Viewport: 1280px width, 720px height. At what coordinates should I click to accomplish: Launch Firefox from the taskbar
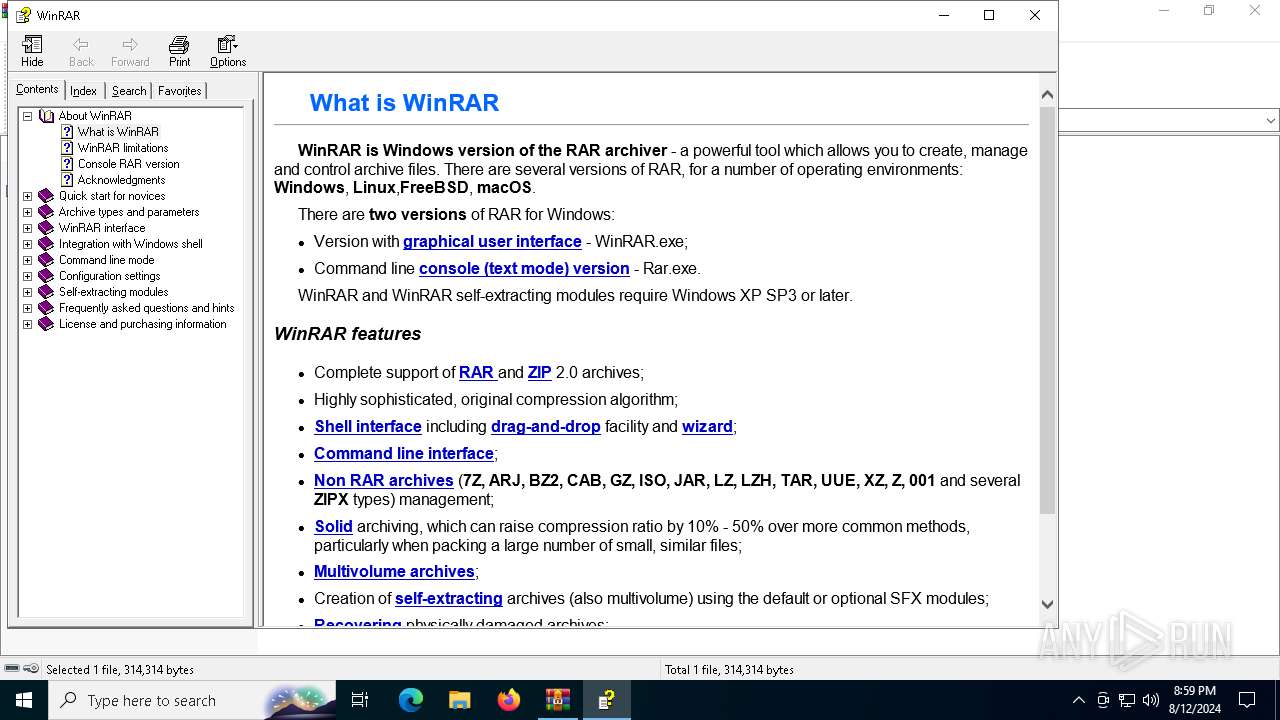tap(509, 700)
